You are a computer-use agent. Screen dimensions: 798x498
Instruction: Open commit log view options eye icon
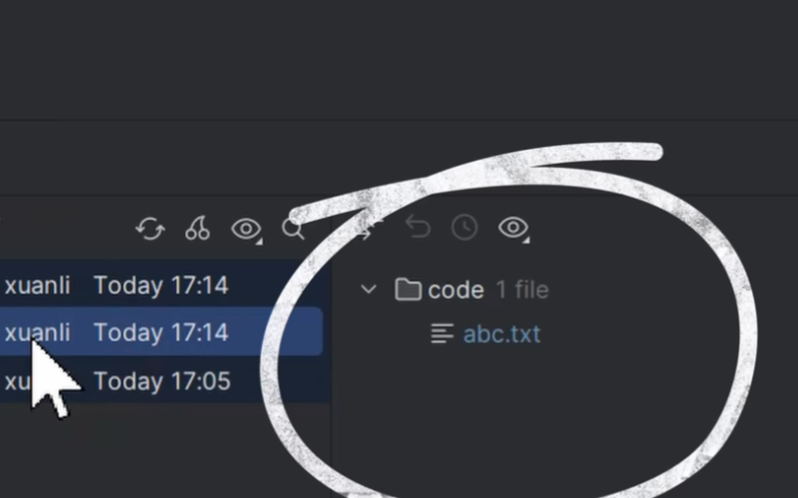247,229
